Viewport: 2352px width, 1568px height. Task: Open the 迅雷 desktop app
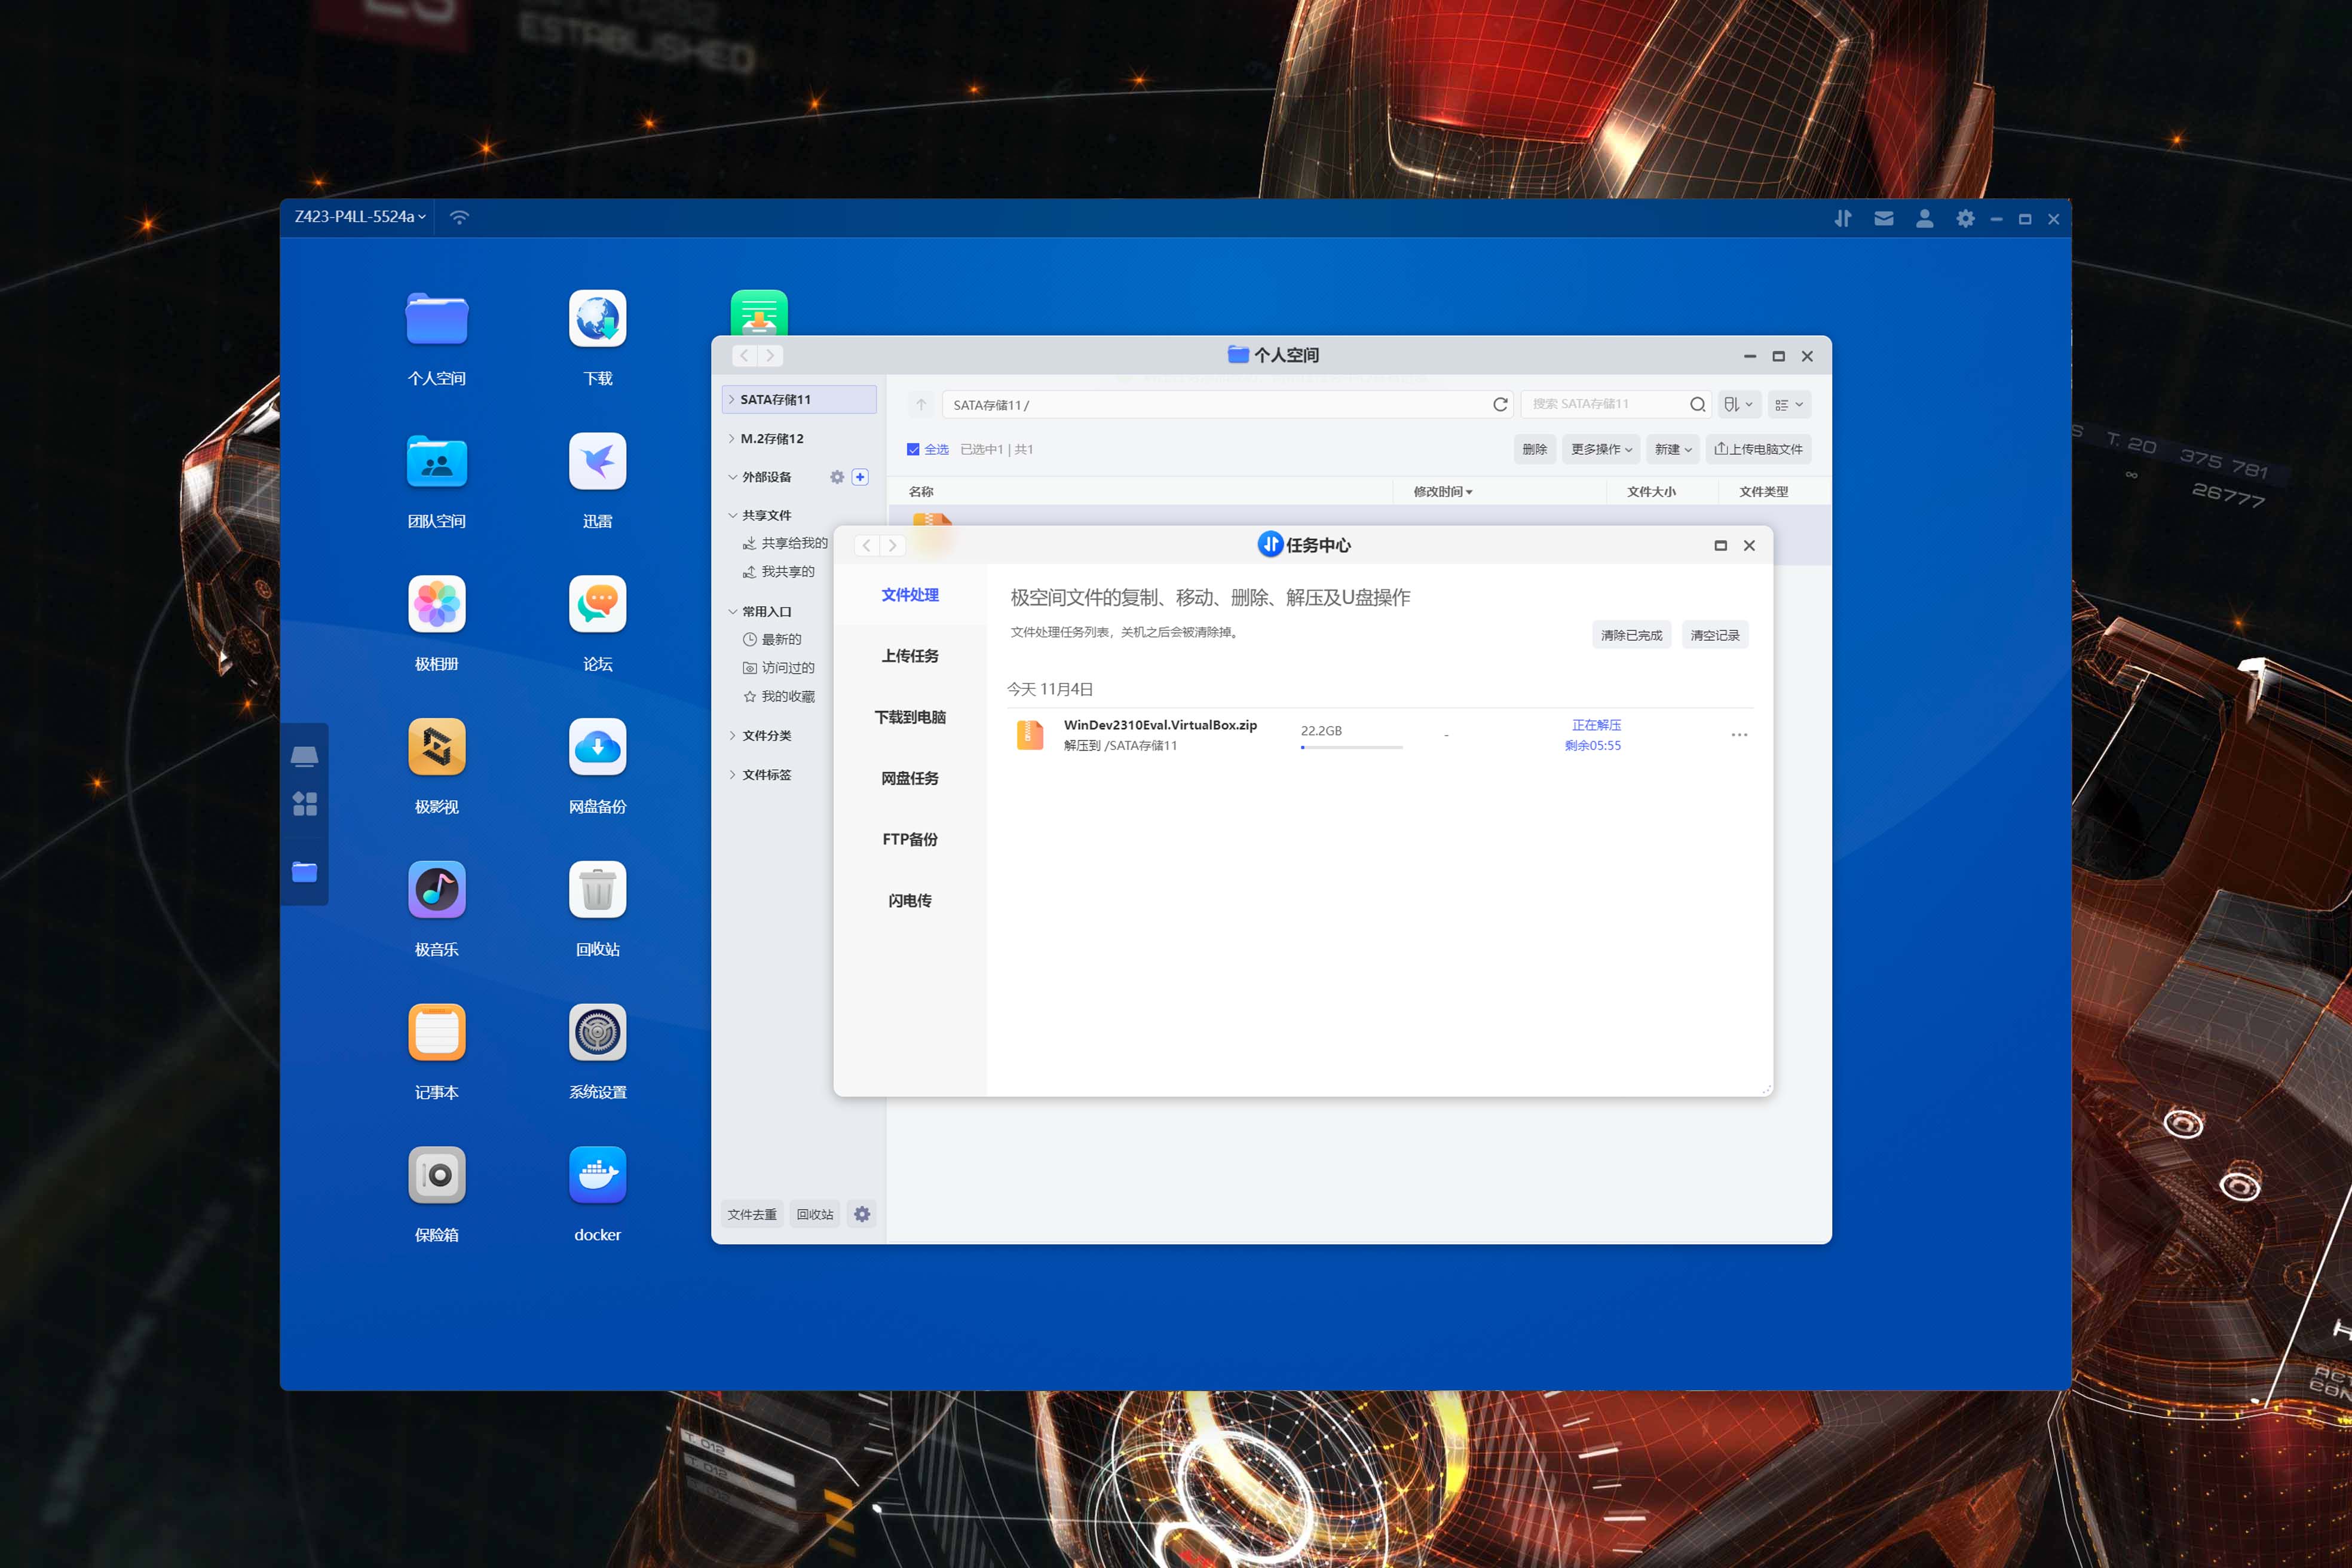[x=597, y=462]
